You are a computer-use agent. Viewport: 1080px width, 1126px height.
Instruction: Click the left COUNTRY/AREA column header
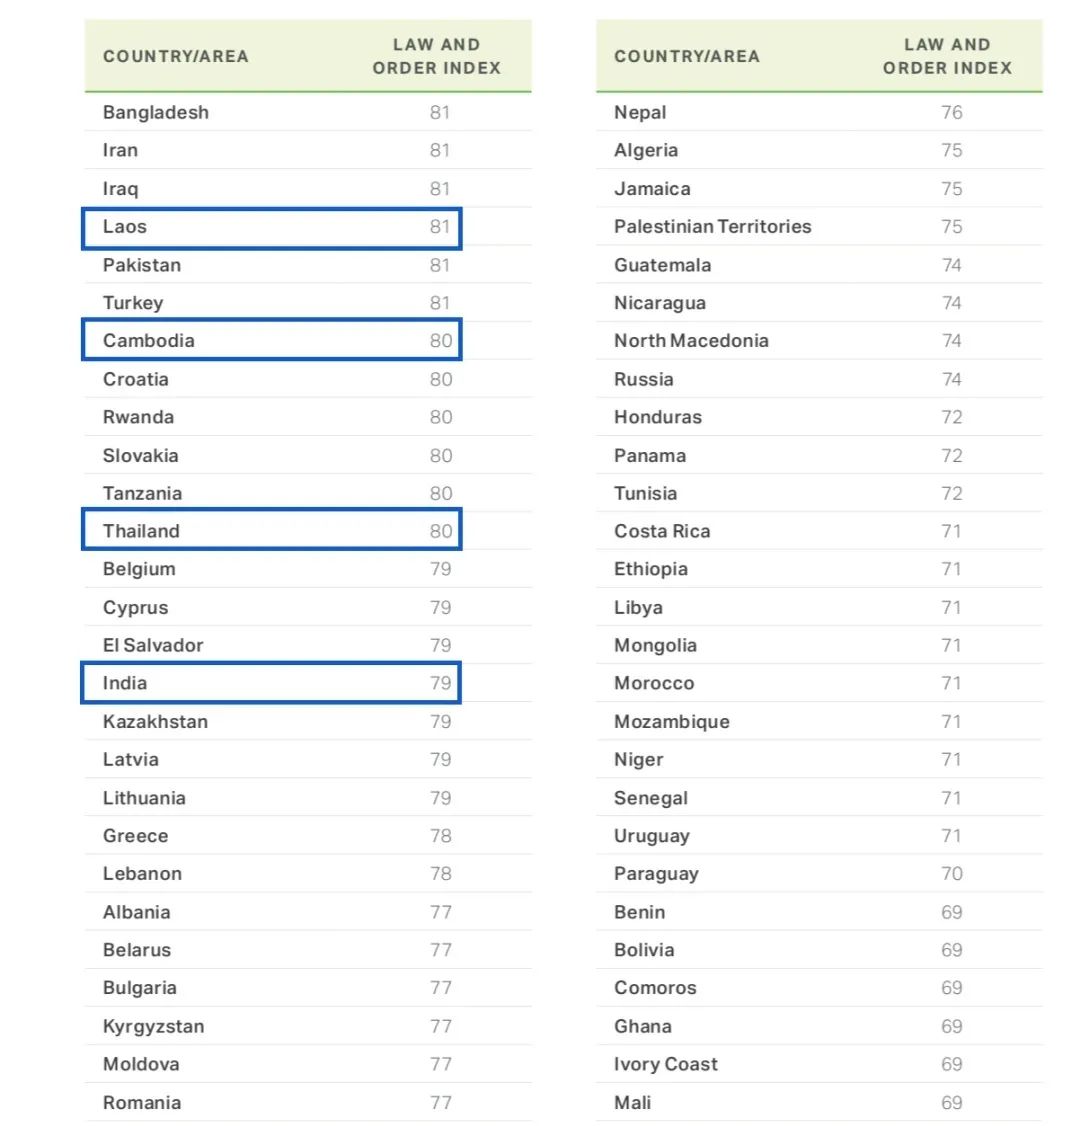[x=176, y=56]
